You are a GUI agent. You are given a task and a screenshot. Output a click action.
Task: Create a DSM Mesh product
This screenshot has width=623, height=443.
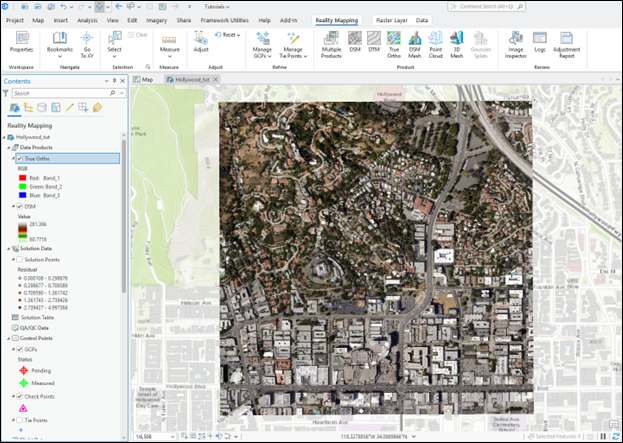click(414, 44)
